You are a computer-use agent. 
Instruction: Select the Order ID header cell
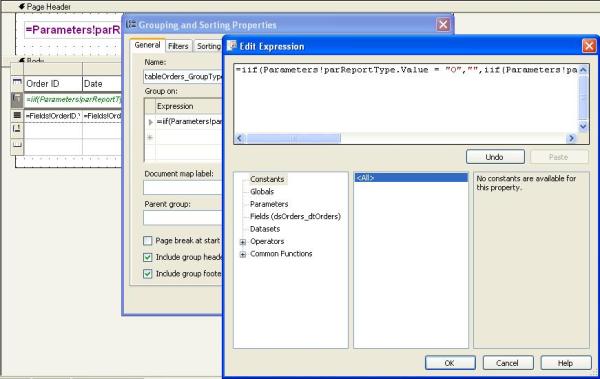(53, 83)
